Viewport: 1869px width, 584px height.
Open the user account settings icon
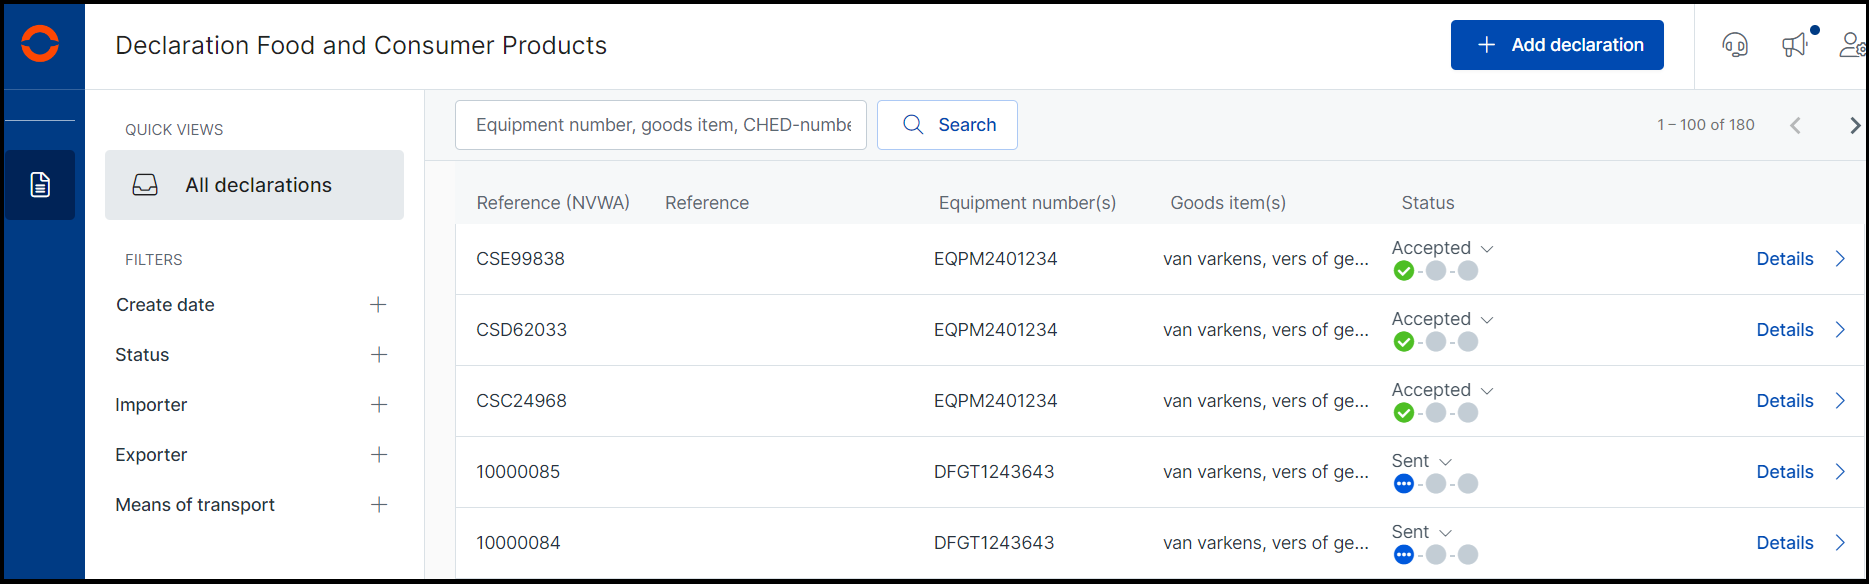(x=1852, y=45)
